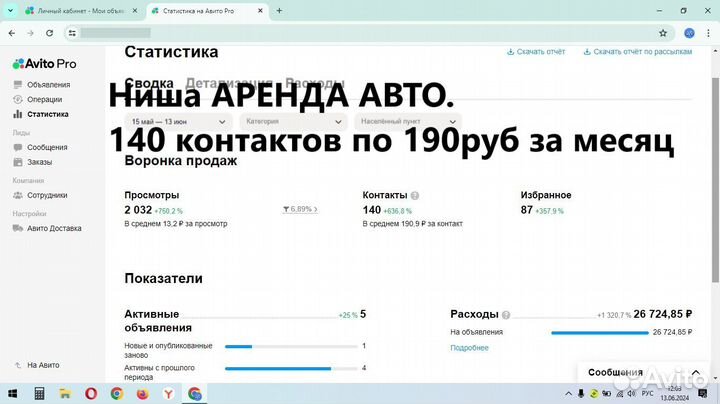Image resolution: width=720 pixels, height=404 pixels.
Task: Open Подробнее under Расходы
Action: point(469,348)
